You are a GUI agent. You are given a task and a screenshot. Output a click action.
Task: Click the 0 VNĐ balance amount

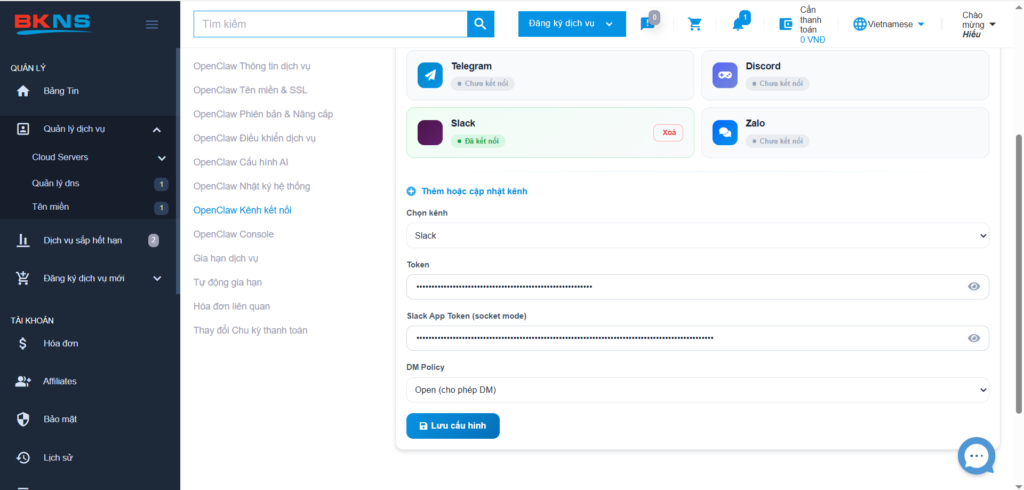[x=812, y=40]
